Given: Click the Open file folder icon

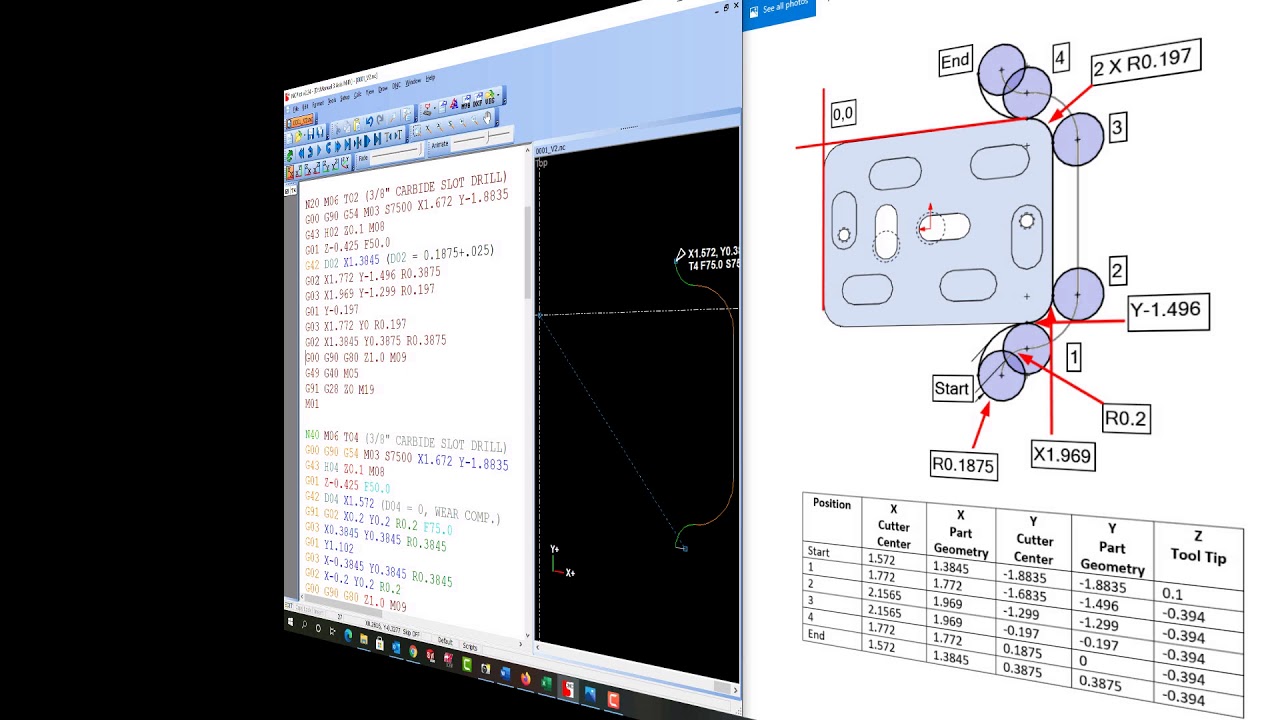Looking at the screenshot, I should pyautogui.click(x=299, y=136).
